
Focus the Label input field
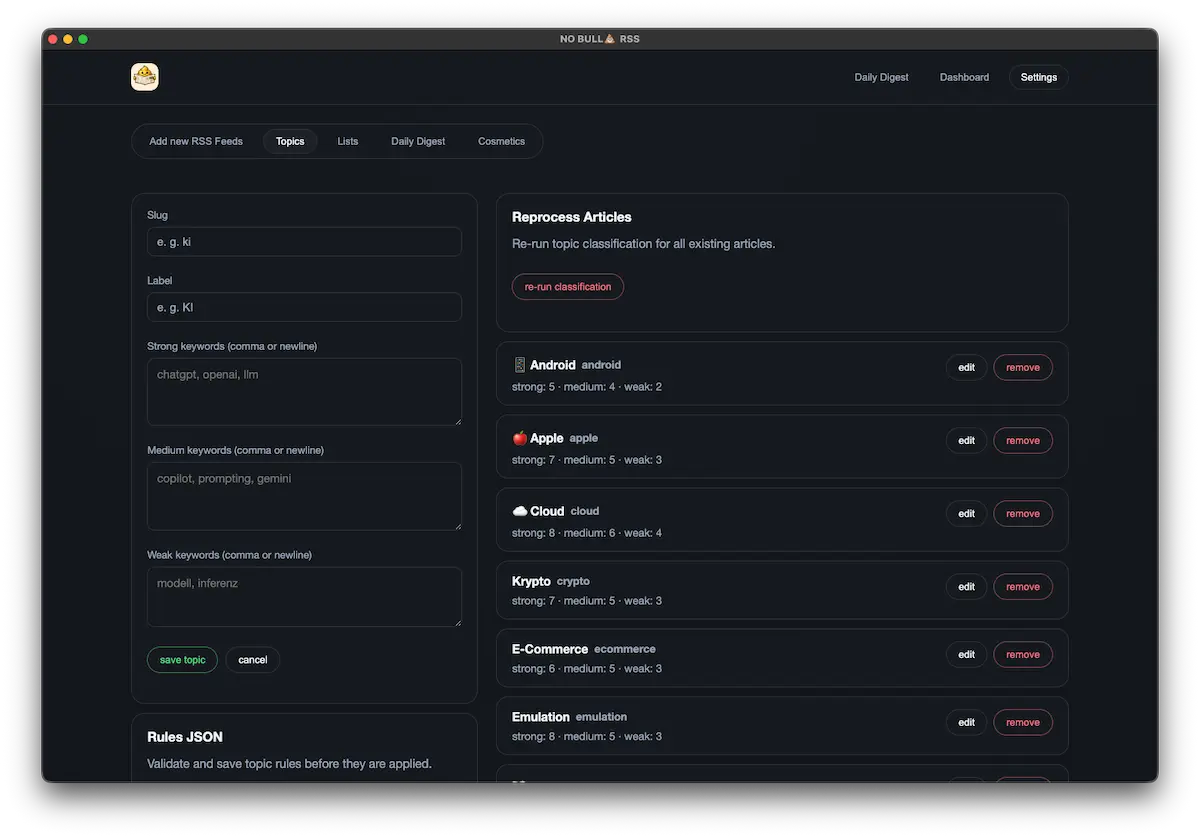click(304, 307)
